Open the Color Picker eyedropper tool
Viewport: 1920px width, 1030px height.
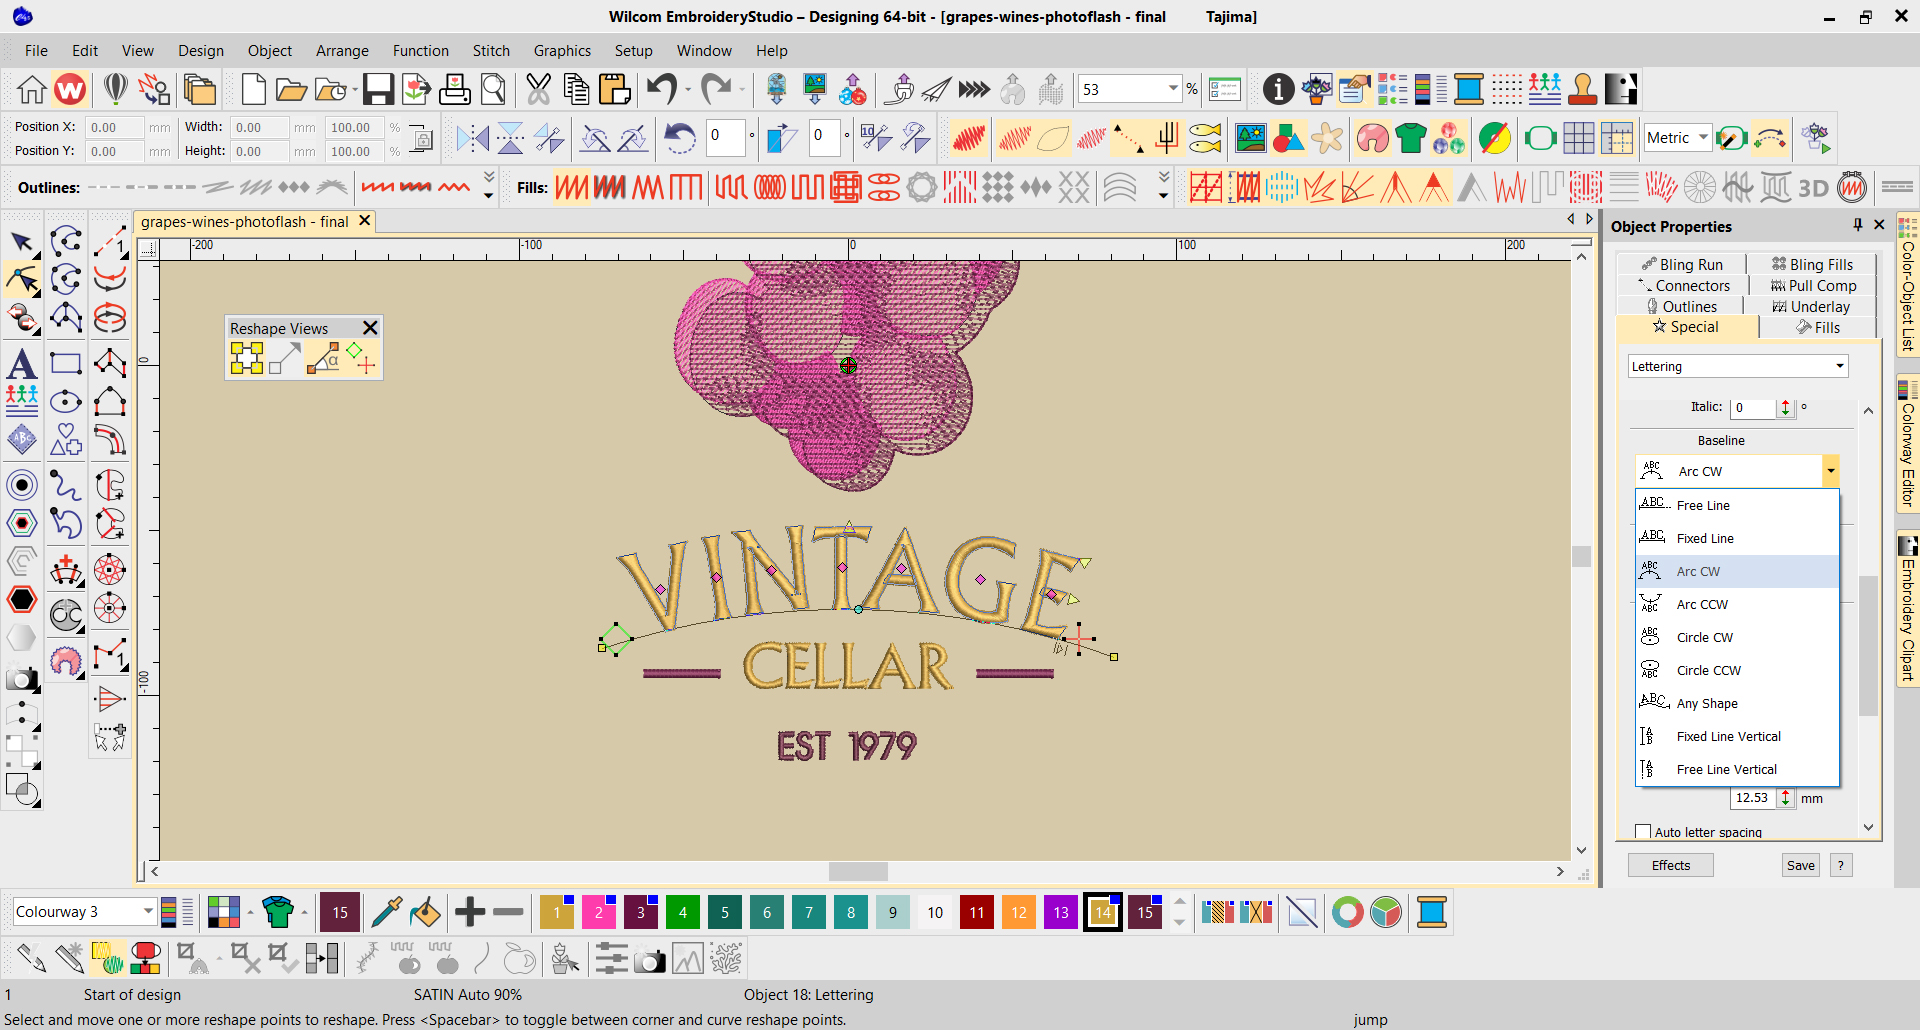coord(388,912)
